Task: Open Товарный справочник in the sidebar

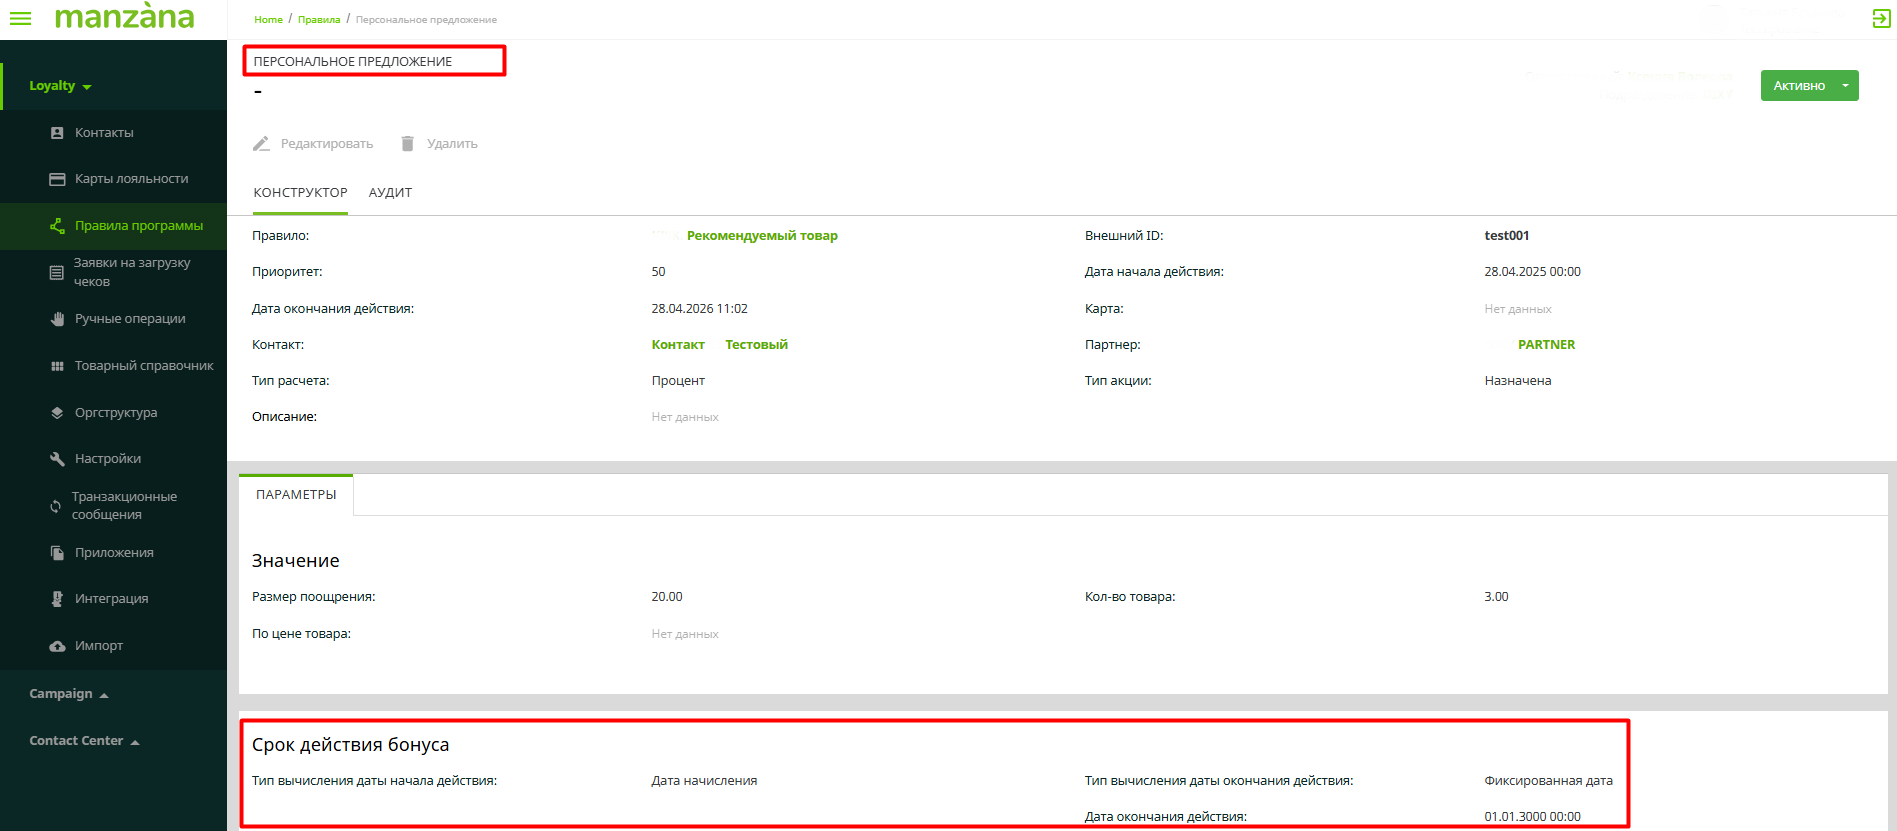Action: pyautogui.click(x=144, y=366)
